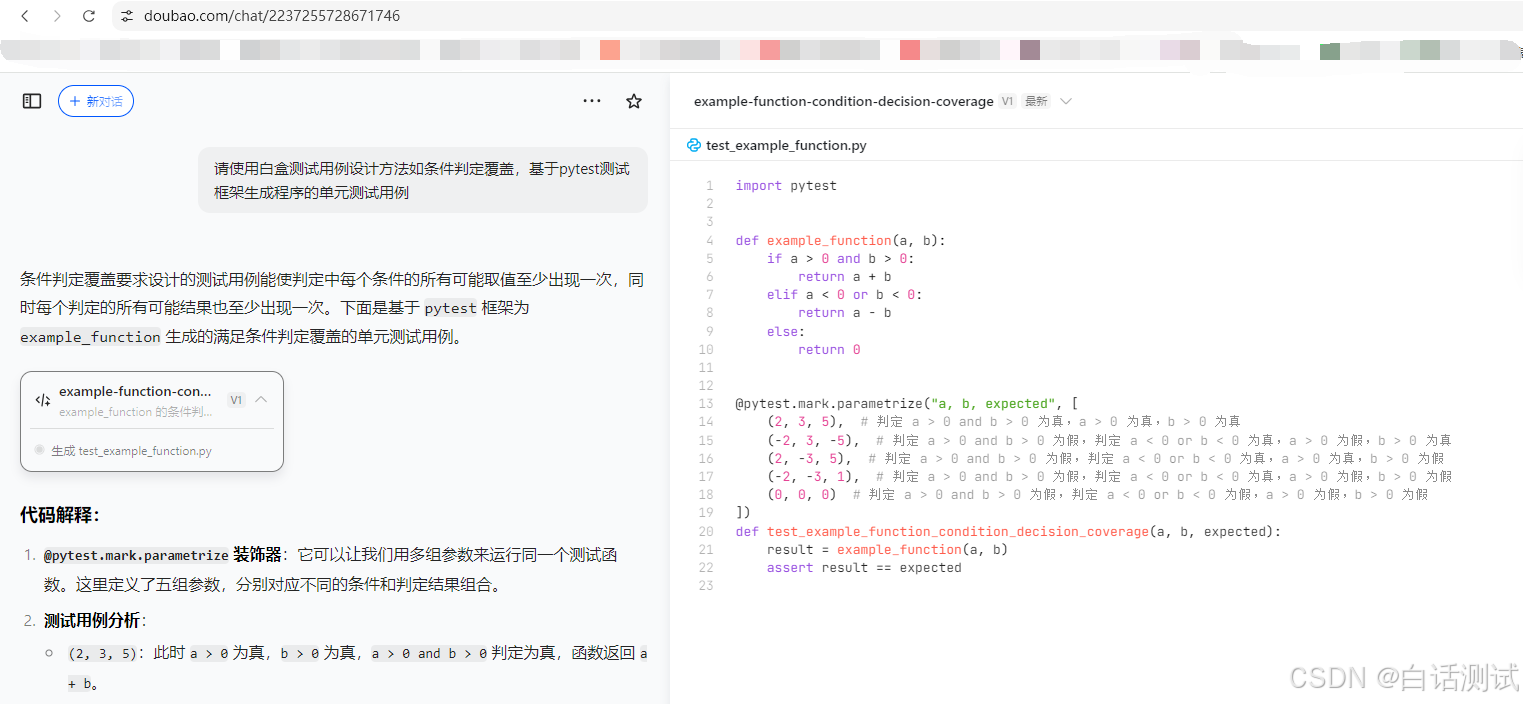1523x704 pixels.
Task: Select the test_example_function.py file tab
Action: click(777, 145)
